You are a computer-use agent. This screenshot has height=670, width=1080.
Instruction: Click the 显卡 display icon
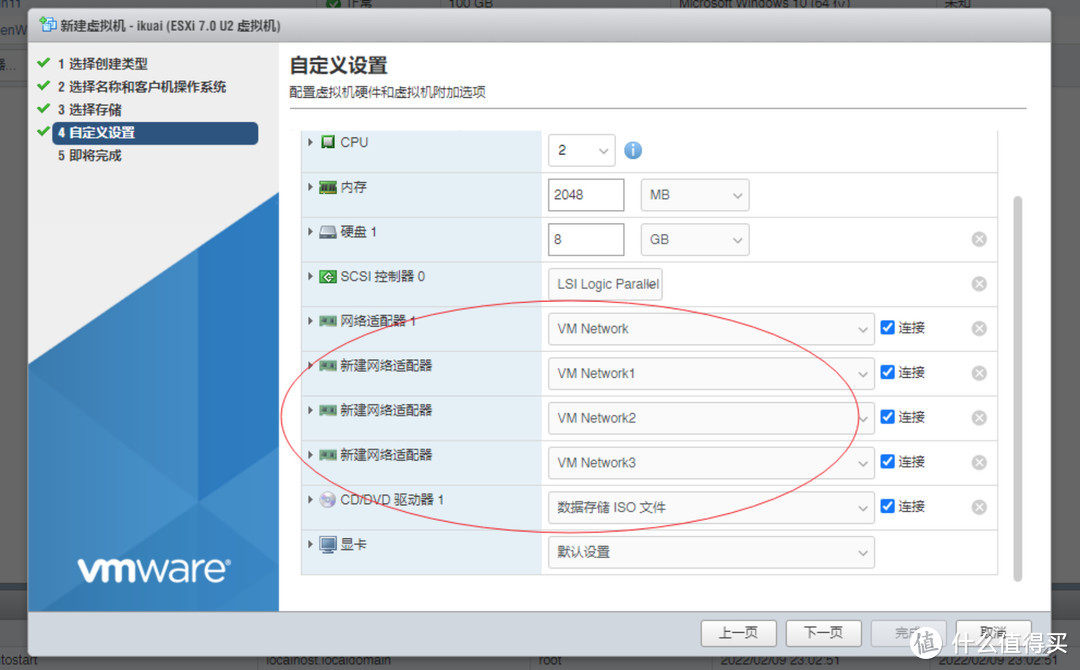click(x=325, y=544)
